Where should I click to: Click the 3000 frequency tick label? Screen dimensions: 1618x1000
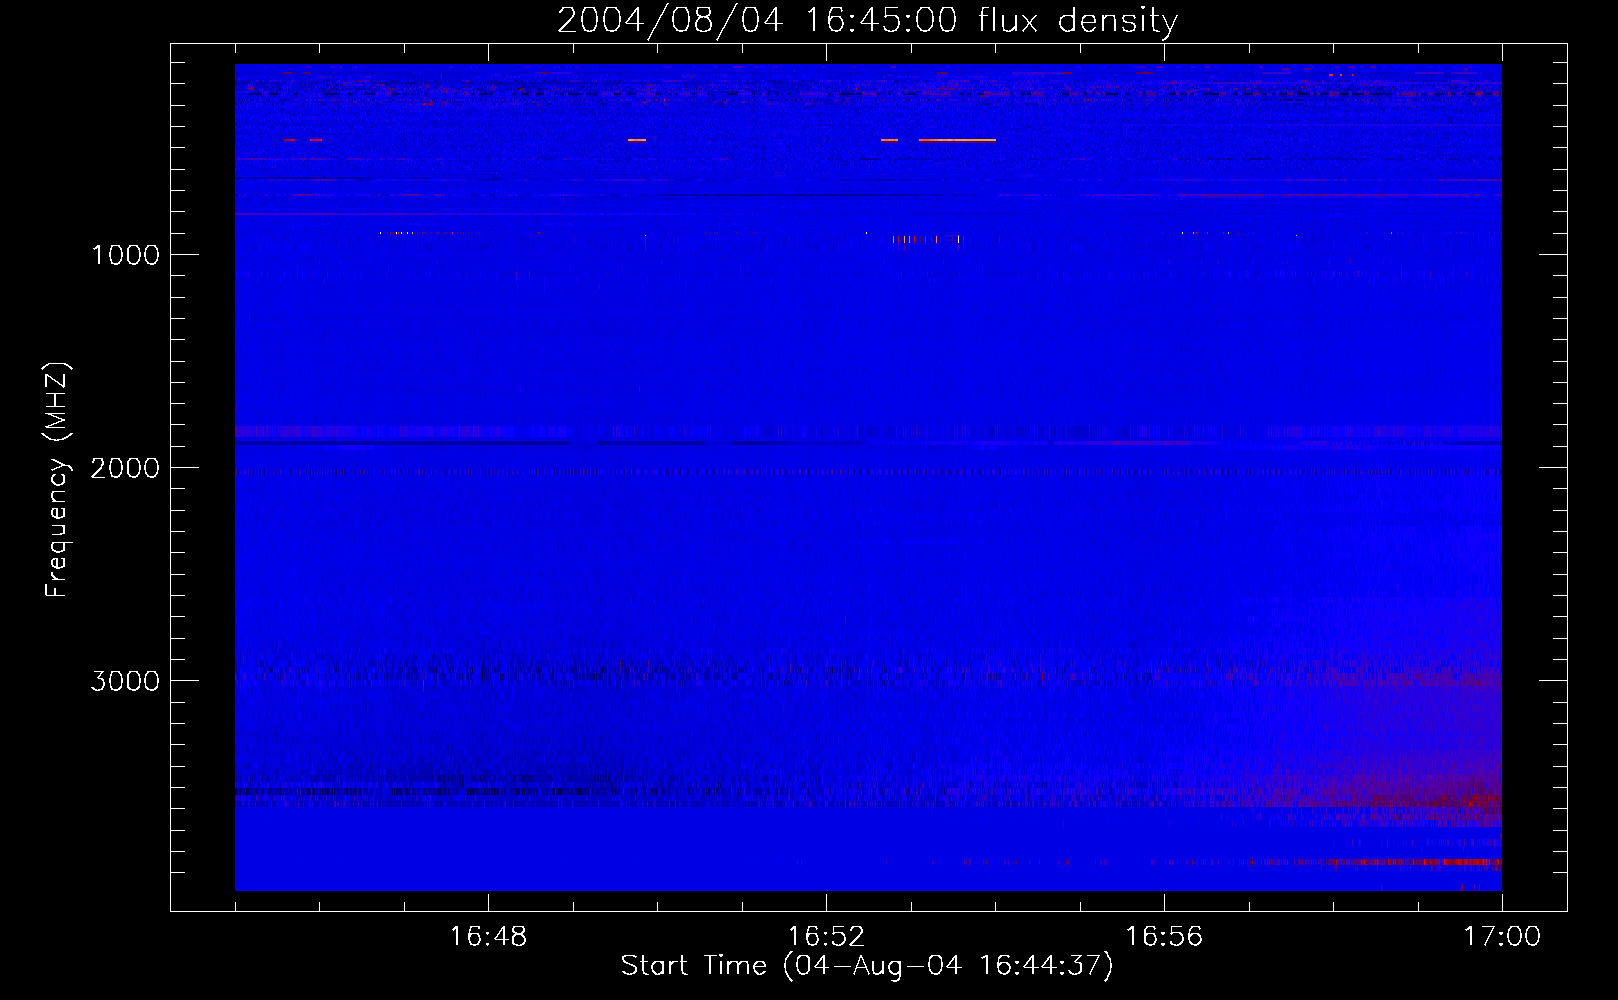pos(125,681)
